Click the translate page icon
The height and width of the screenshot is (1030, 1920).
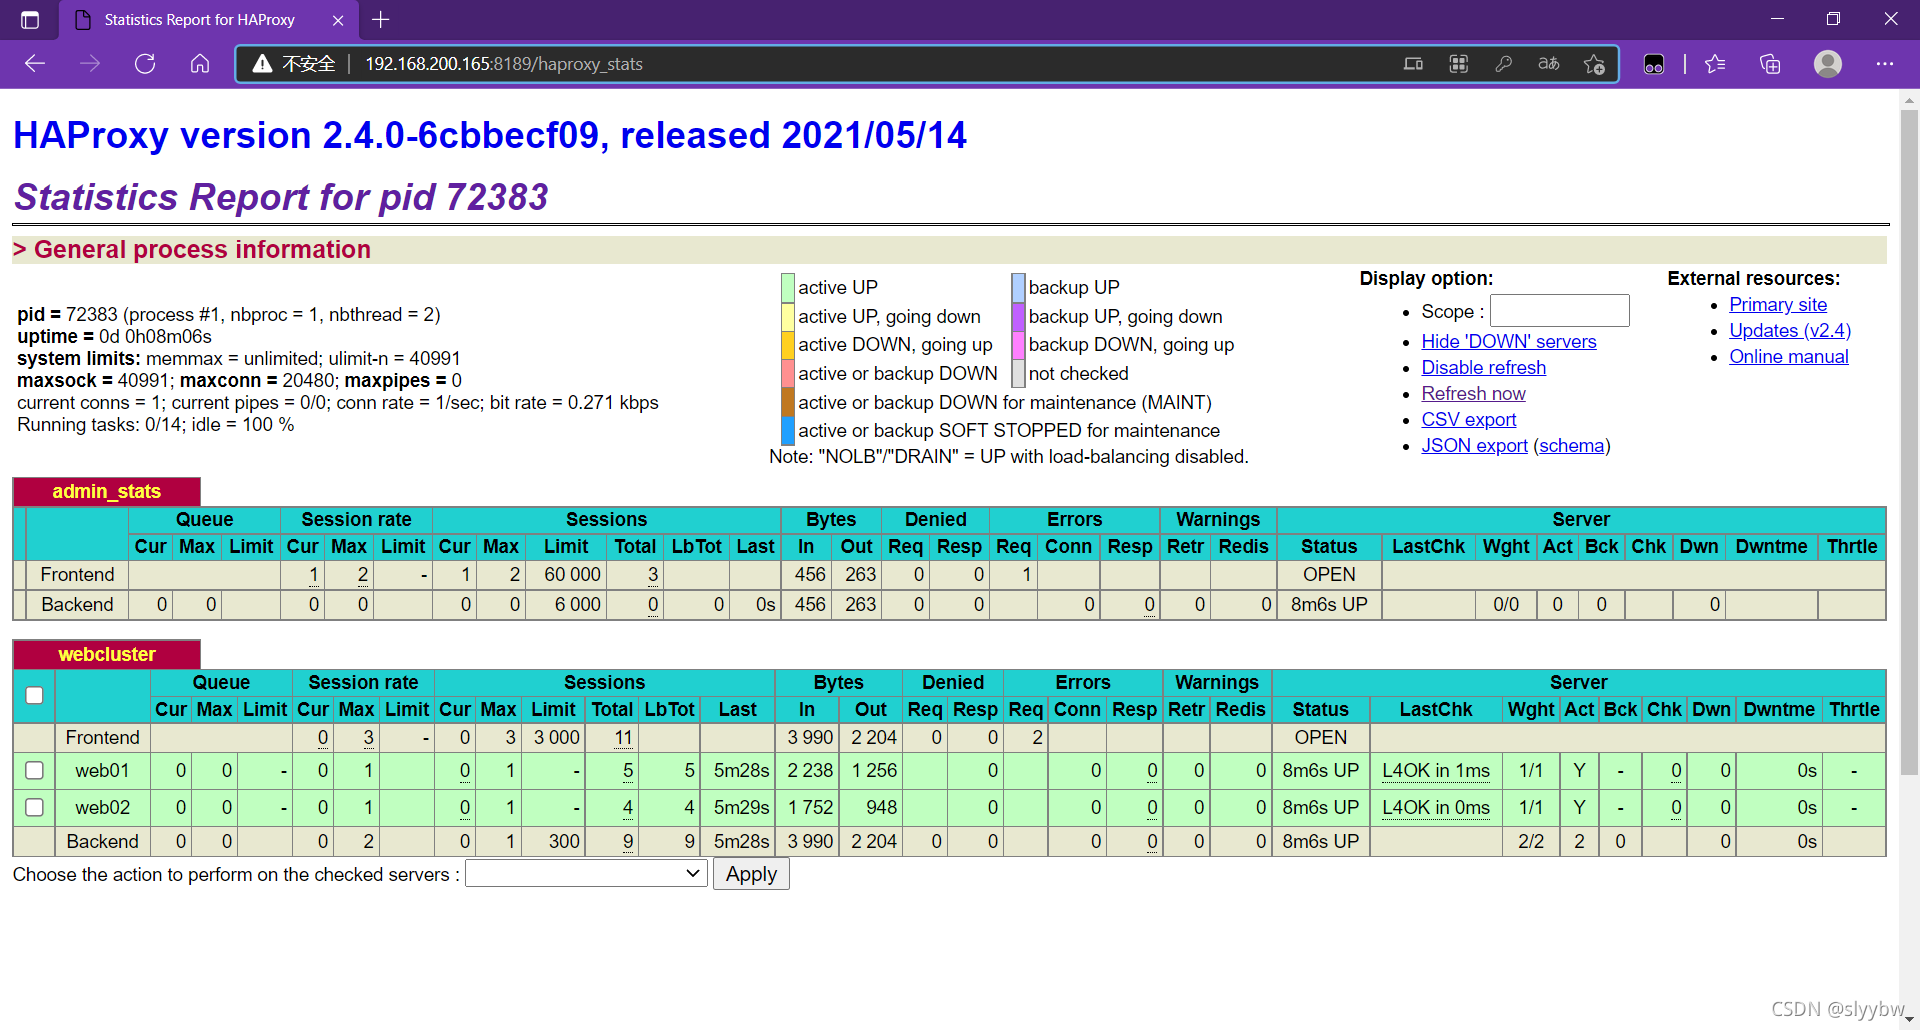(x=1549, y=64)
